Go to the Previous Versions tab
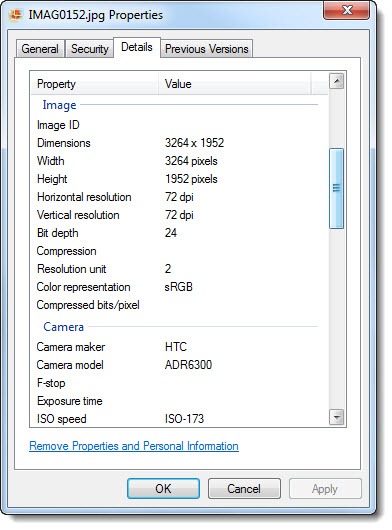Image resolution: width=392 pixels, height=530 pixels. tap(206, 49)
